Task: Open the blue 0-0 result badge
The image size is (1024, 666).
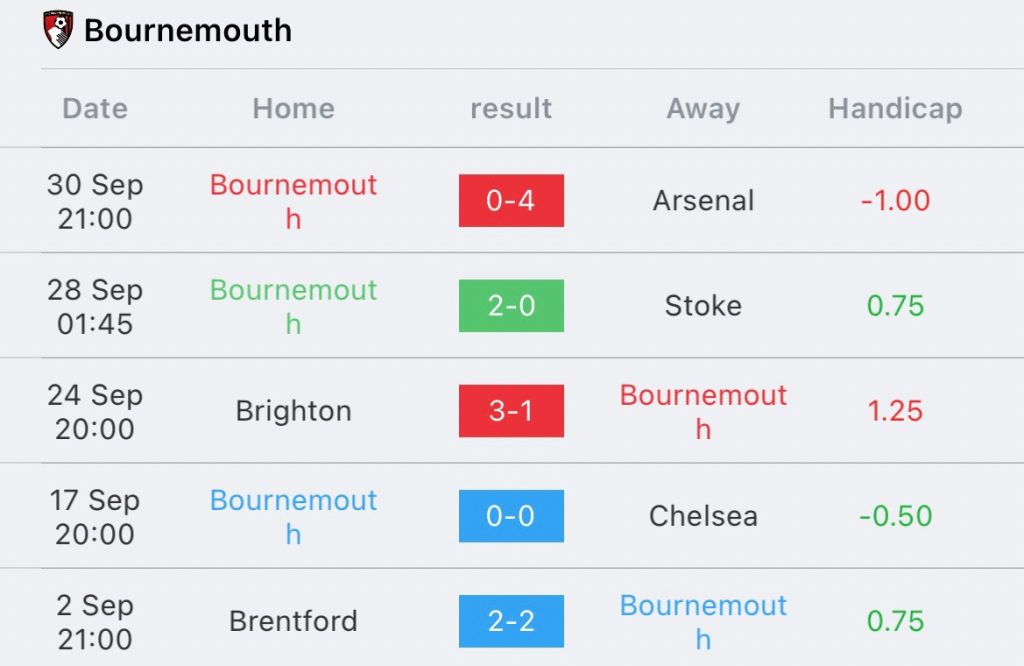Action: pyautogui.click(x=511, y=516)
